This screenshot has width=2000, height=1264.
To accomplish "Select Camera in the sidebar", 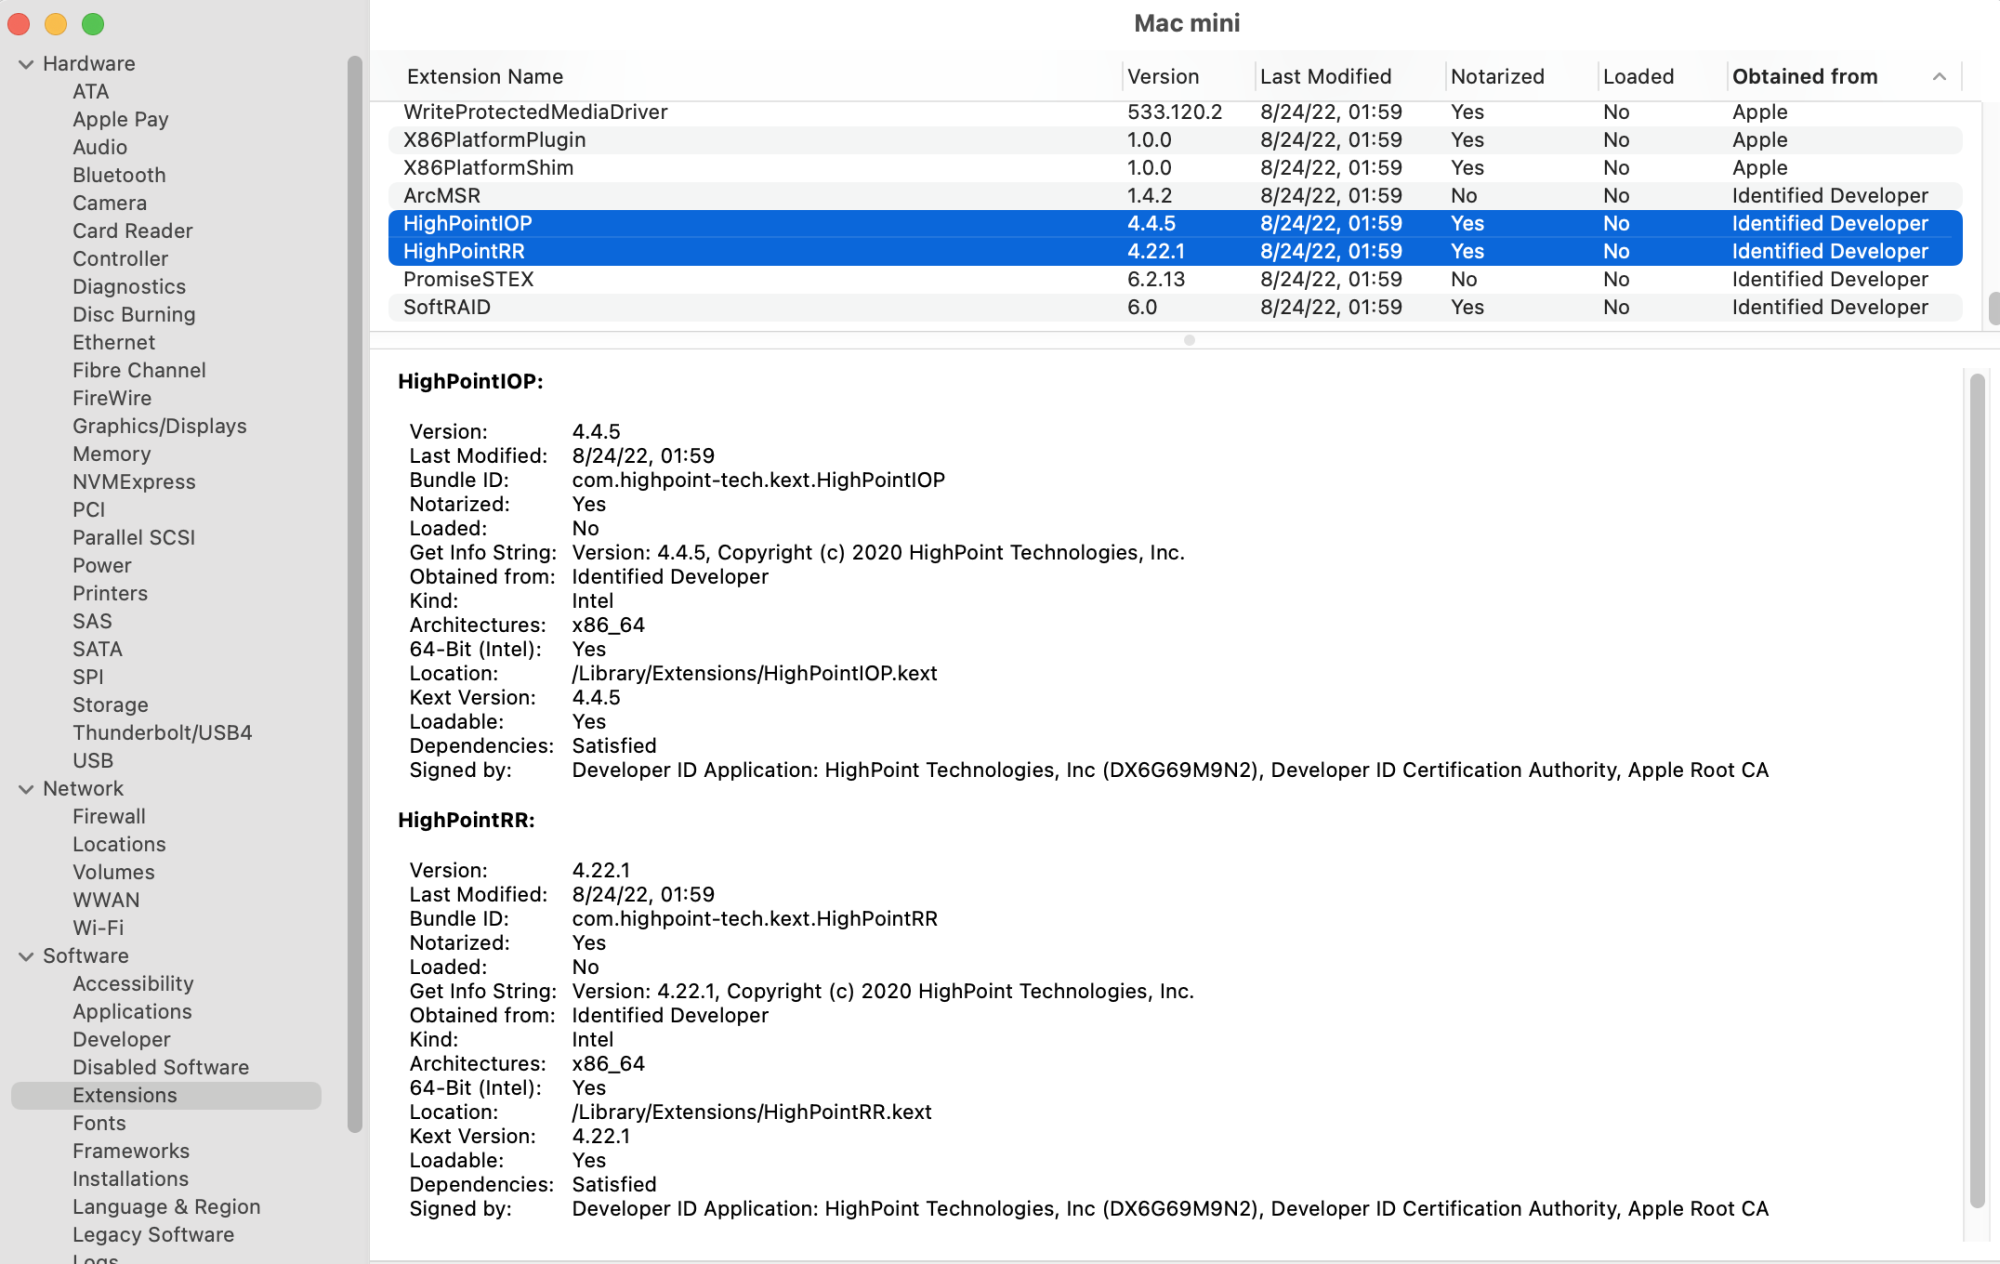I will [109, 203].
